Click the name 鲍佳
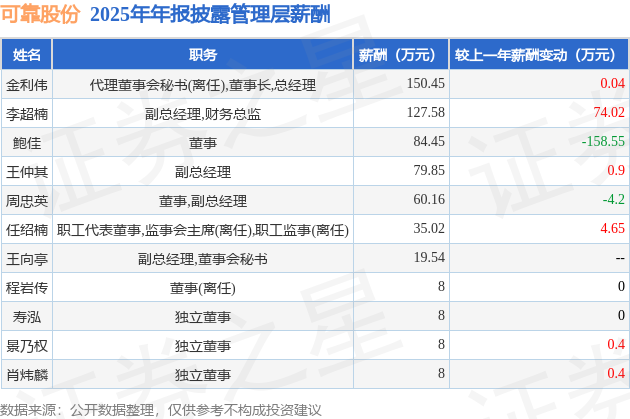Viewport: 630px width, 419px height. (27, 143)
